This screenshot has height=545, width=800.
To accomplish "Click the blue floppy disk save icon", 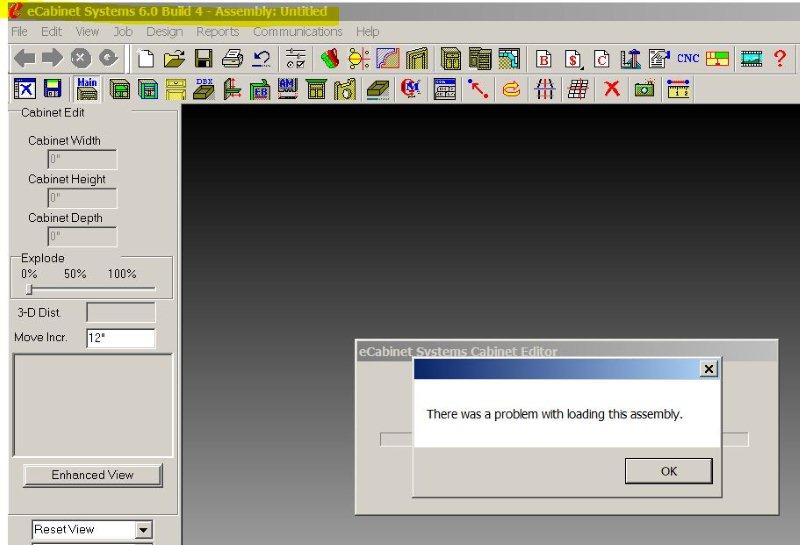I will 53,89.
